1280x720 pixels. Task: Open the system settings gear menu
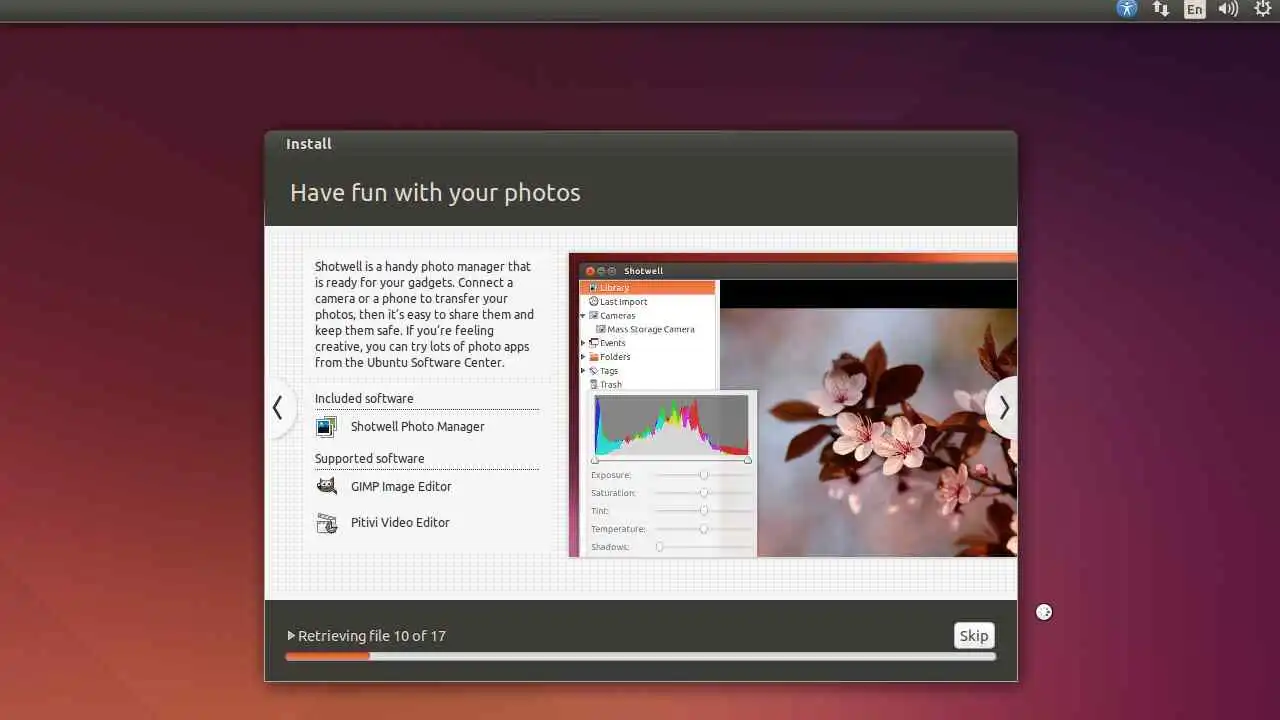1263,9
